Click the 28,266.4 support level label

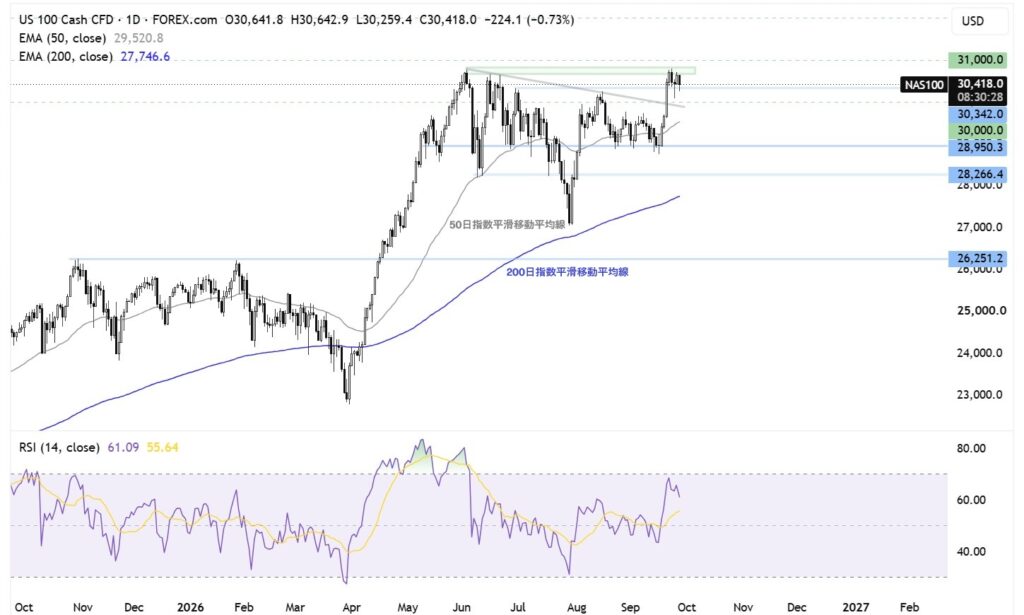coord(978,174)
